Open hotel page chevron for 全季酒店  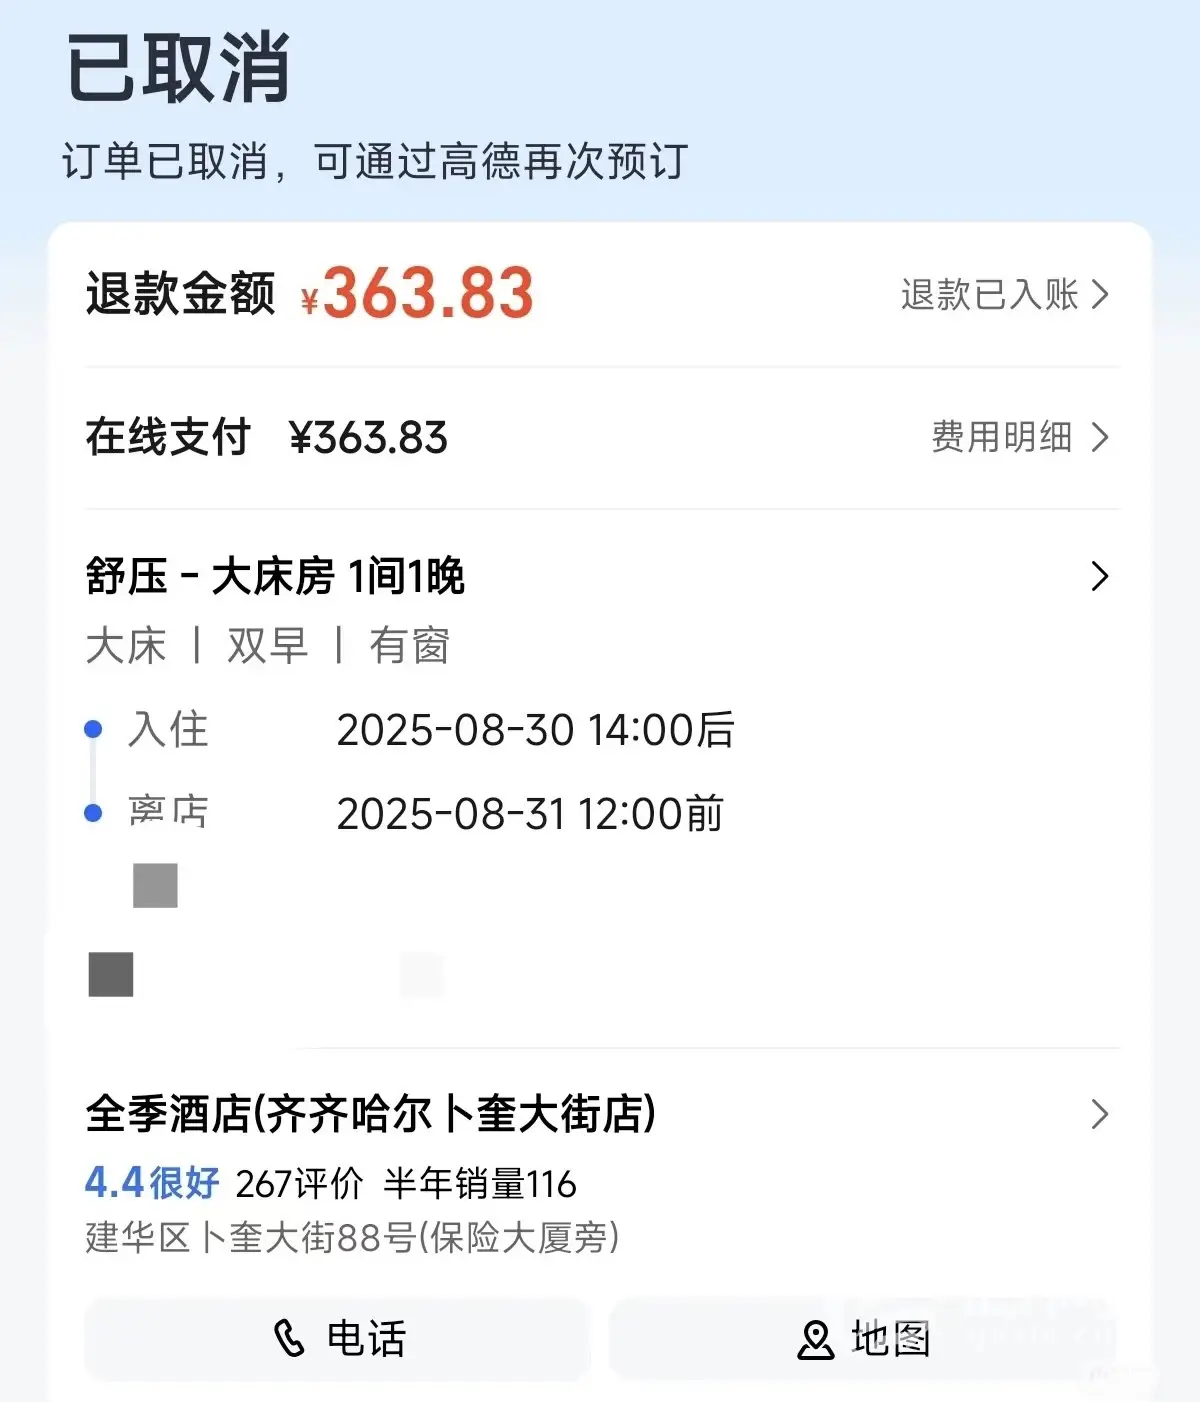1100,1114
